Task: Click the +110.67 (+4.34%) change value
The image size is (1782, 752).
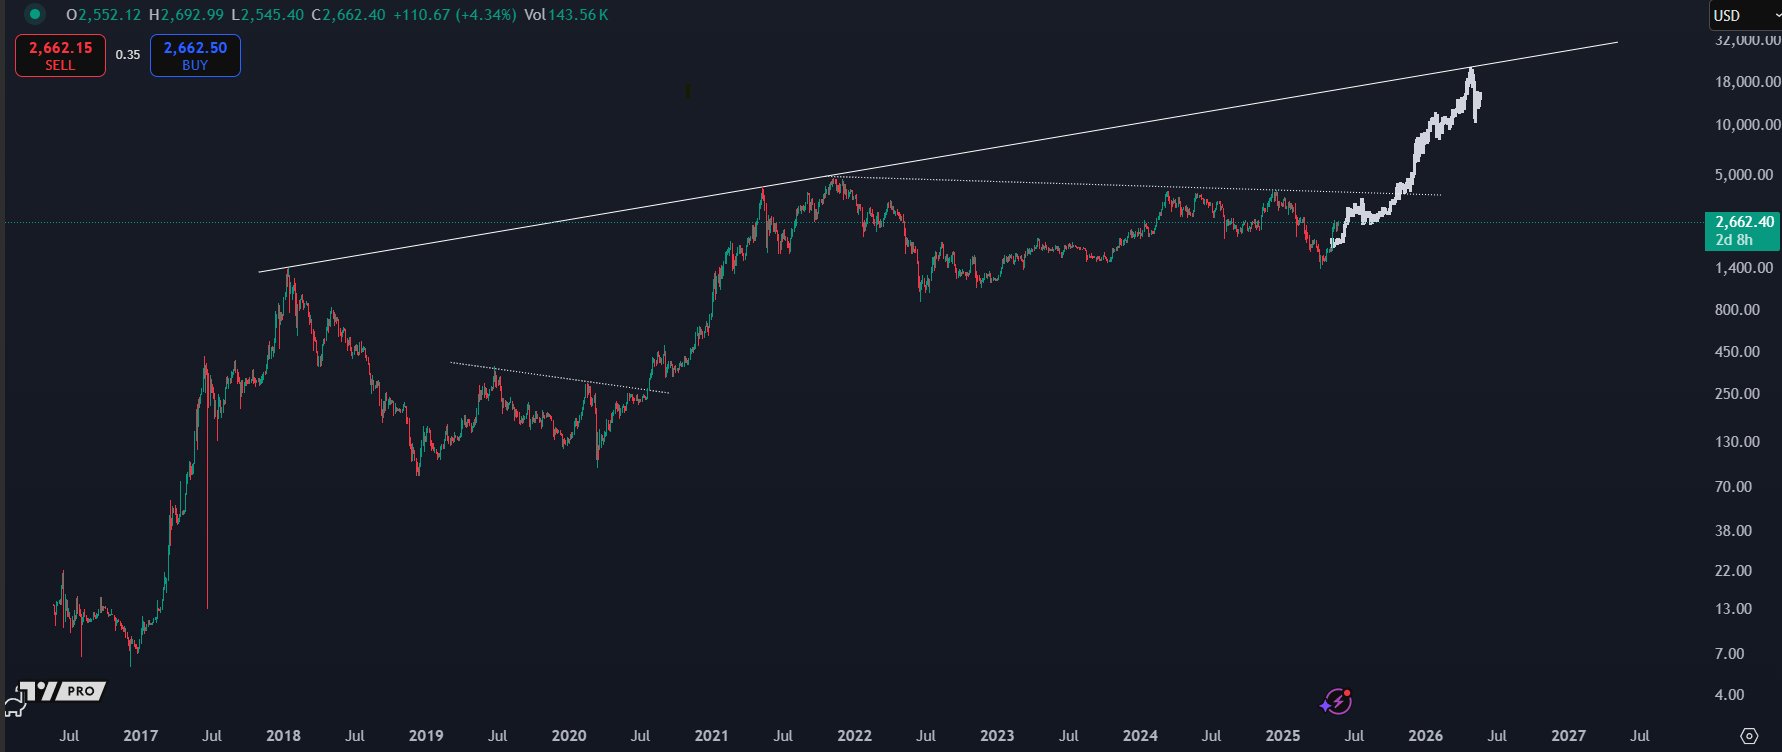Action: (x=454, y=15)
